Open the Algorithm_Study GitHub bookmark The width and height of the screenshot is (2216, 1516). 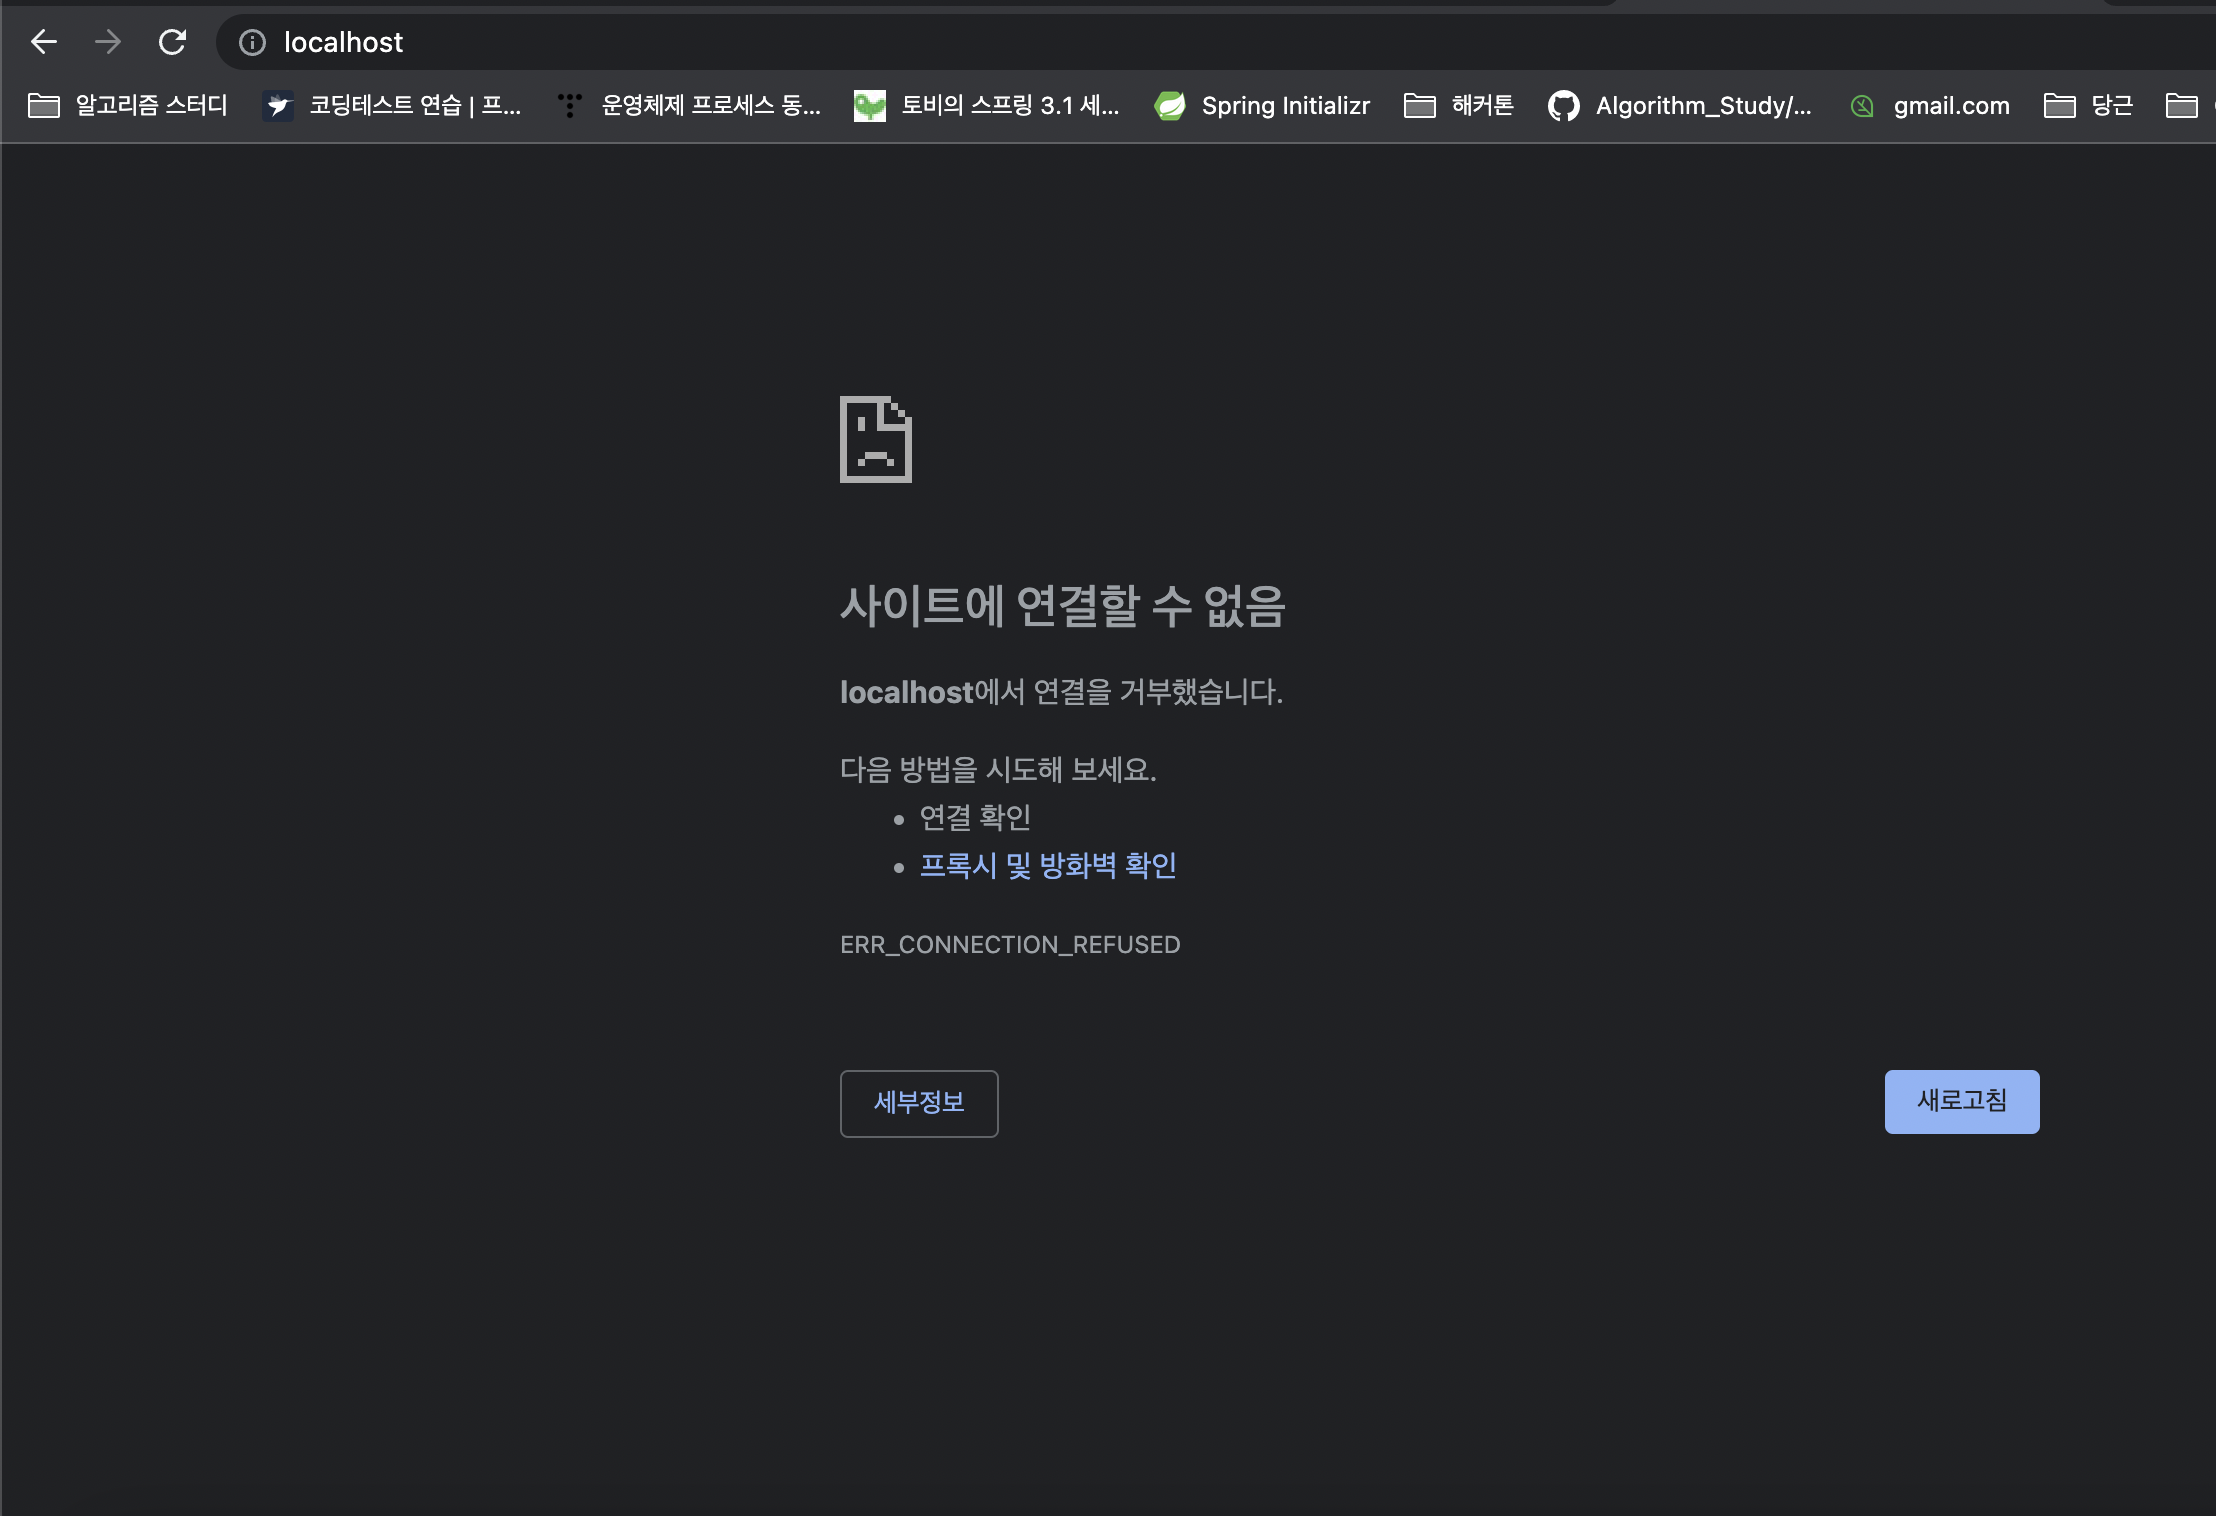(x=1681, y=105)
